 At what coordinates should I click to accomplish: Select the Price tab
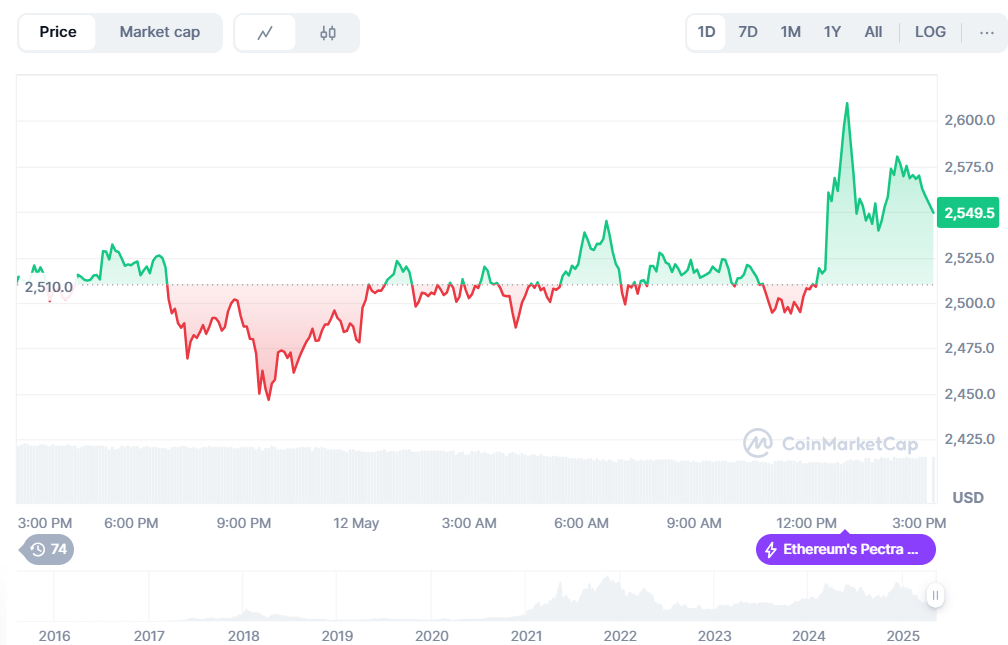[58, 32]
